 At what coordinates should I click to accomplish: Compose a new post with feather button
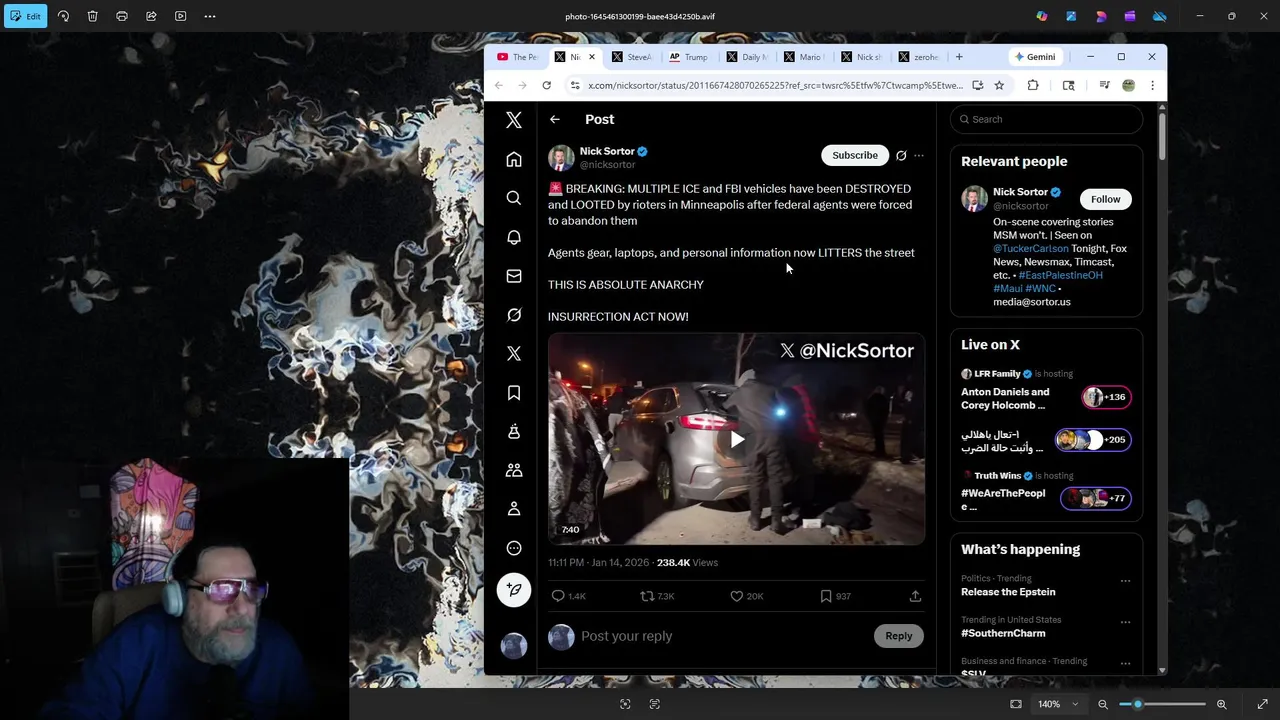(514, 590)
